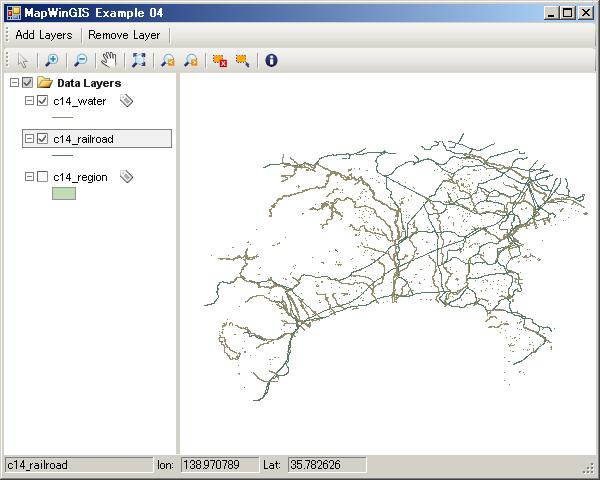Click the Zoom to Previous Extent icon
600x480 pixels.
click(x=167, y=60)
